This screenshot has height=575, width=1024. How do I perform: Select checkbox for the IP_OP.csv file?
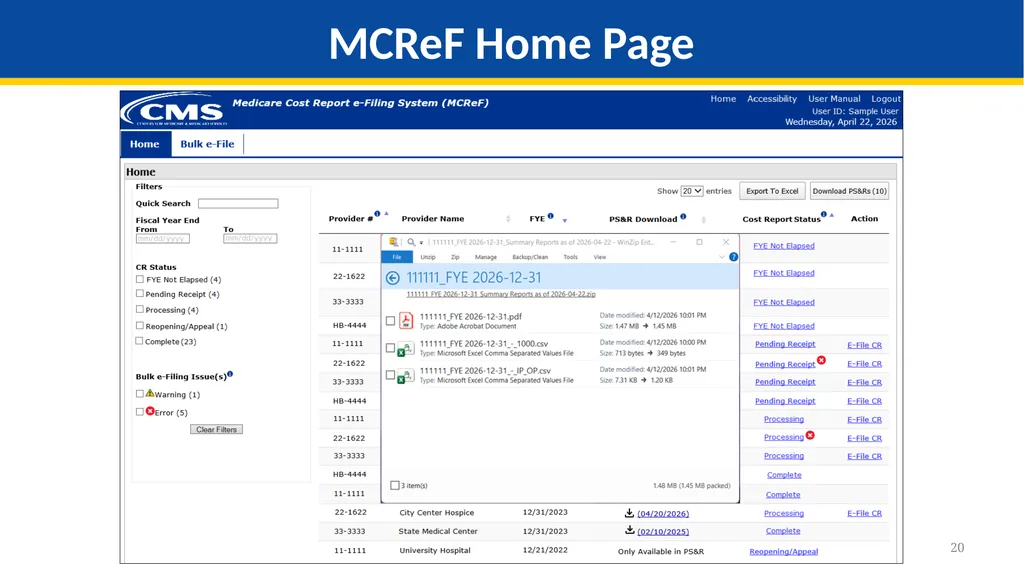(391, 376)
